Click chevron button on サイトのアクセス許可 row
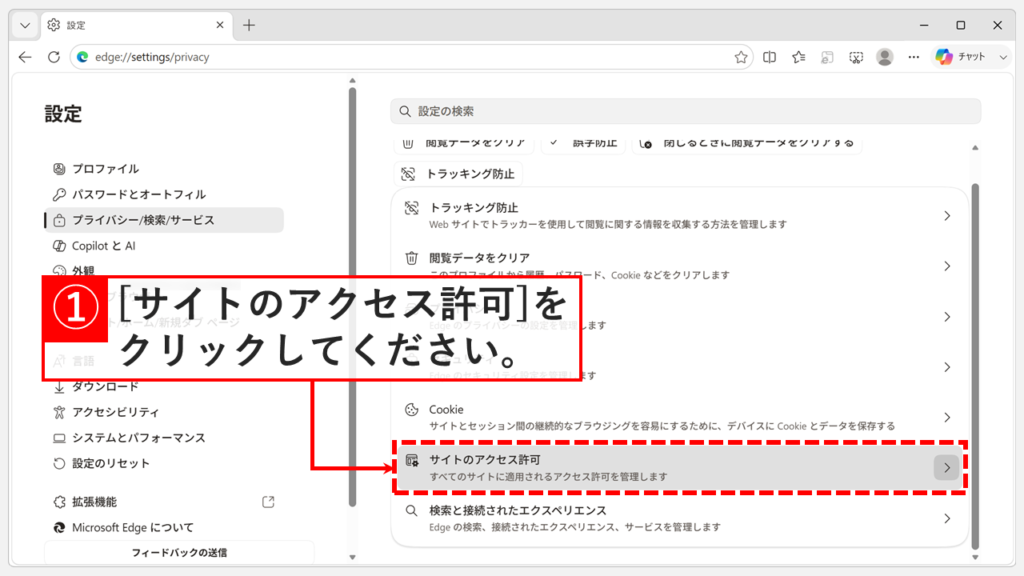Viewport: 1024px width, 576px height. [x=946, y=468]
